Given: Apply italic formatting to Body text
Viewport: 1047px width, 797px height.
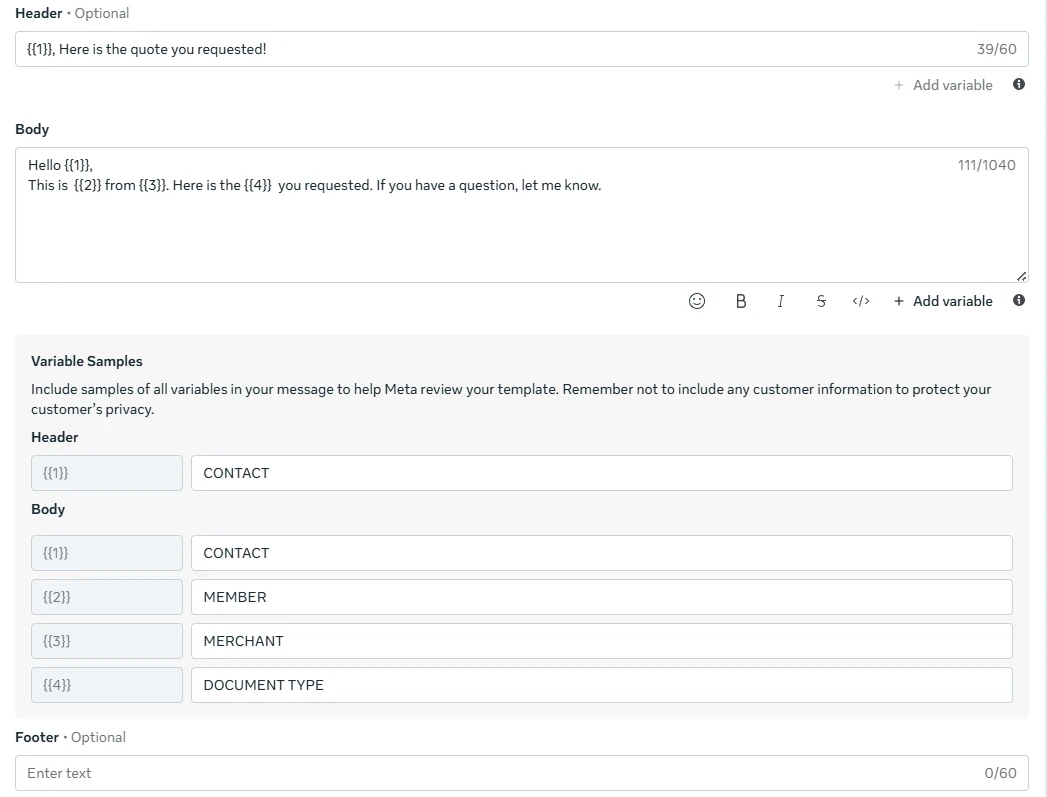Looking at the screenshot, I should pyautogui.click(x=781, y=301).
